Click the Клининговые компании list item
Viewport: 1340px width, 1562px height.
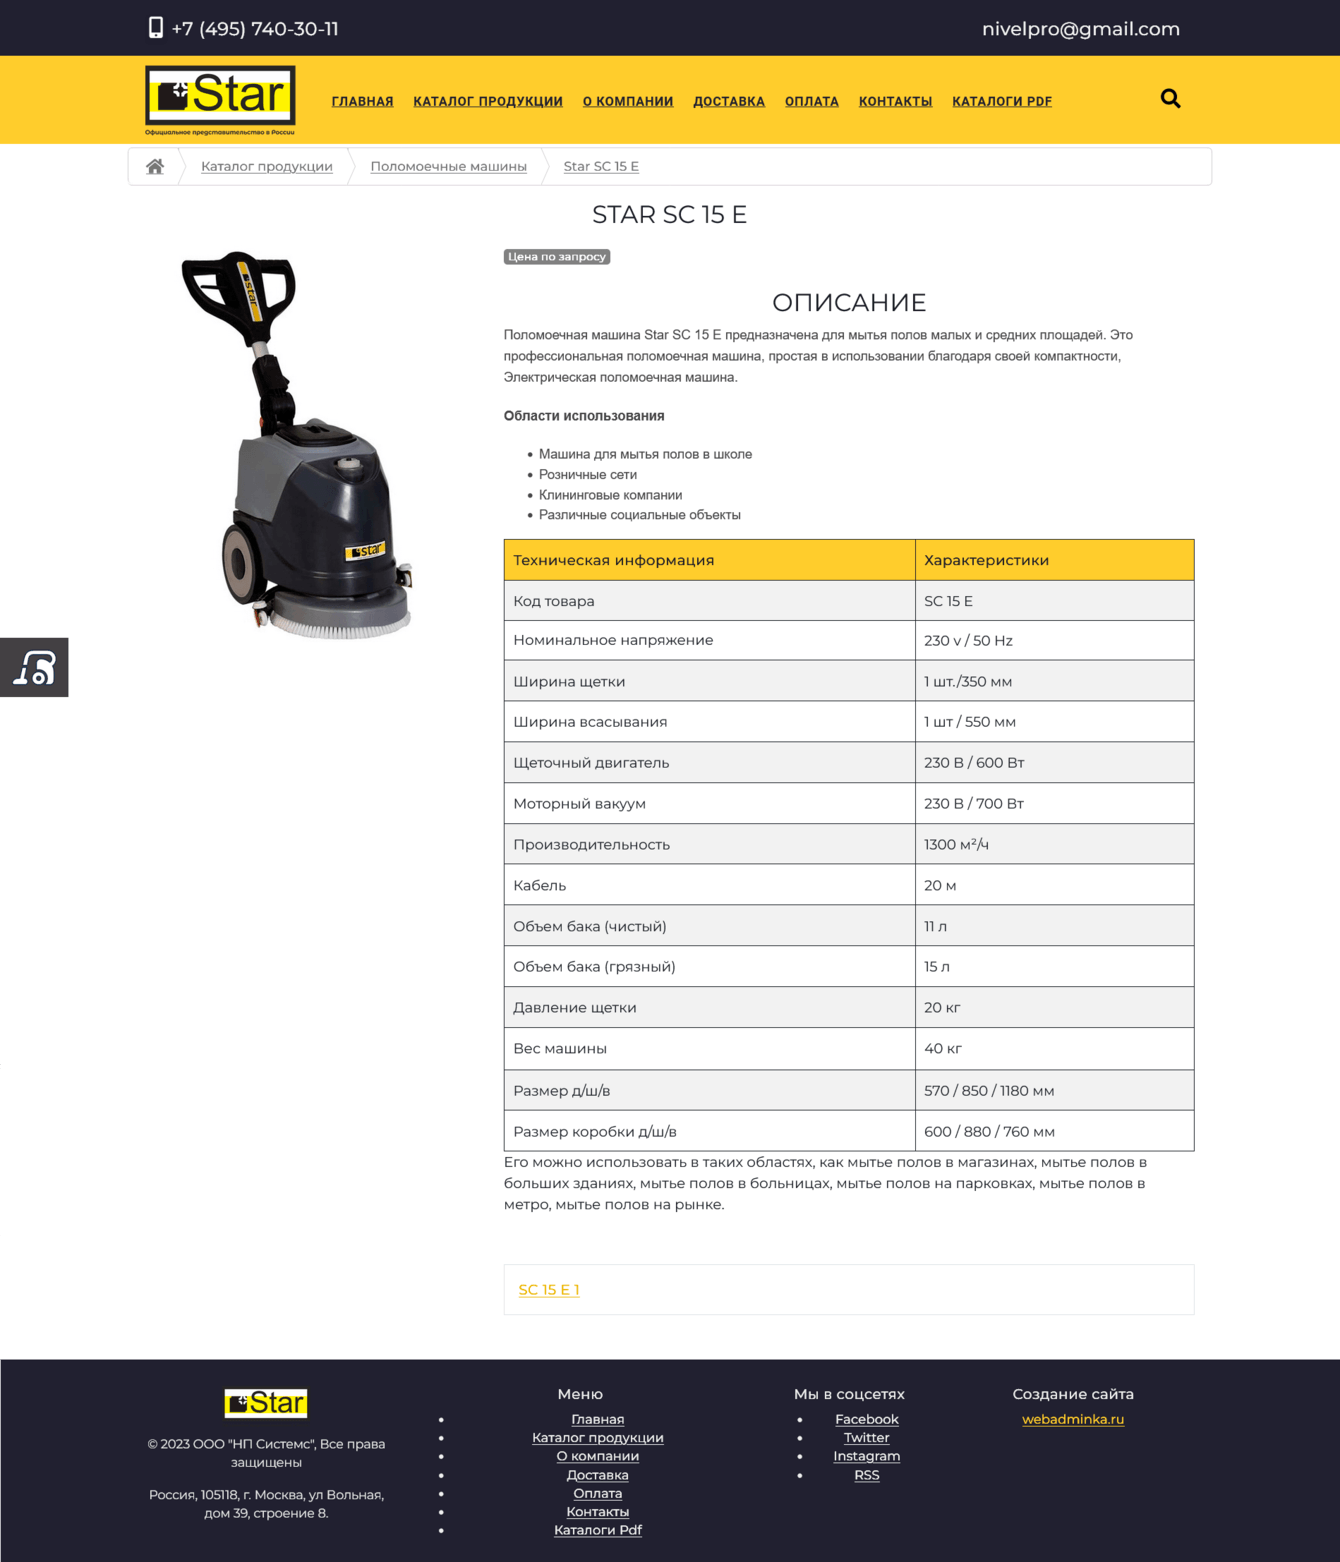(x=611, y=495)
